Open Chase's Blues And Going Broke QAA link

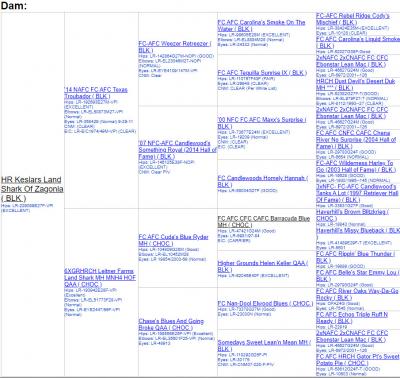(171, 324)
